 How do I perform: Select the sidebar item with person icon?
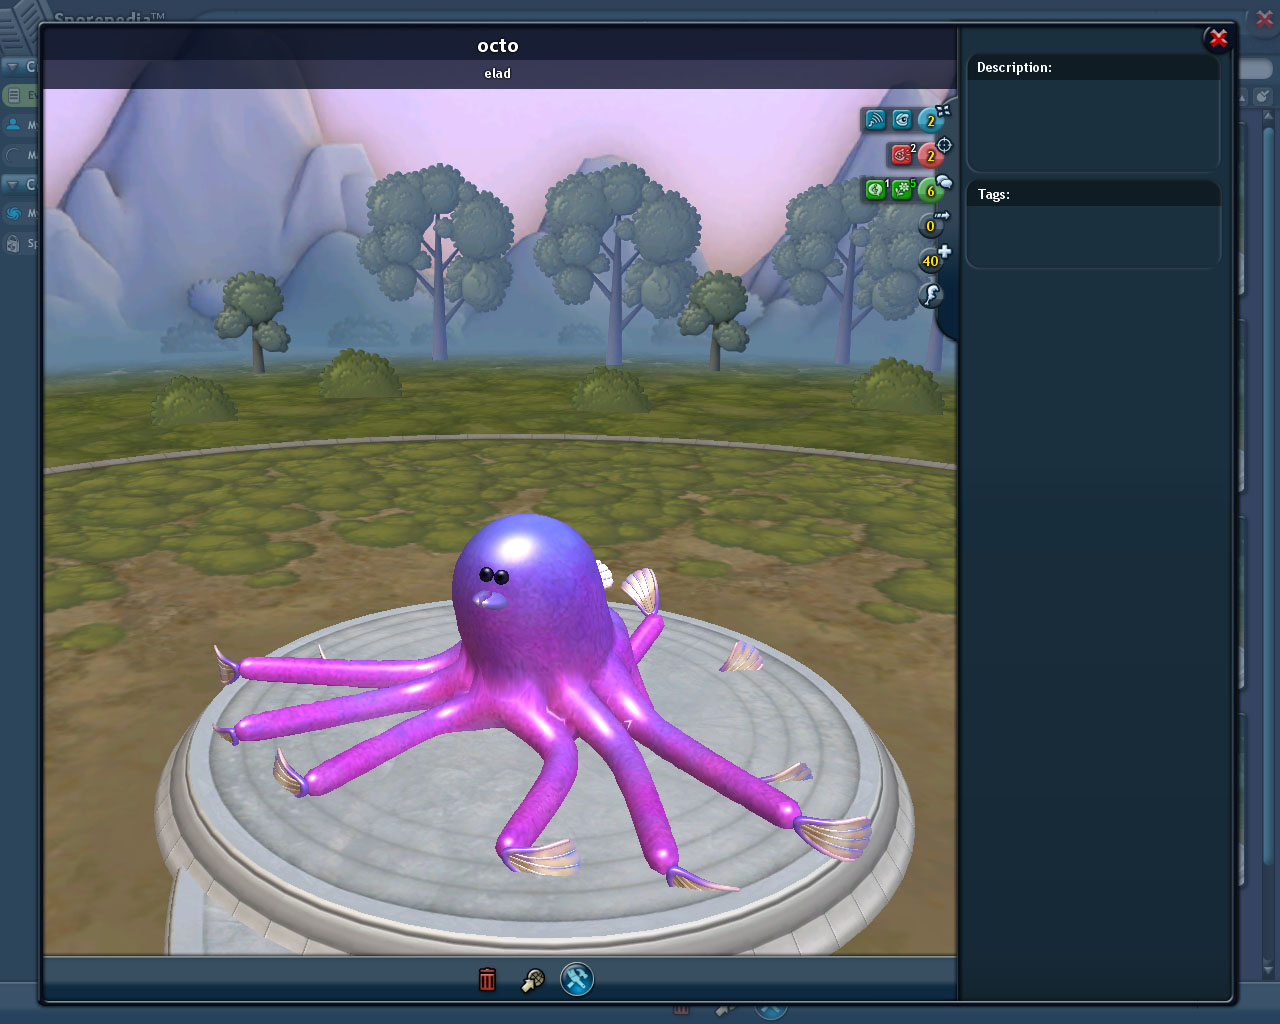coord(20,125)
